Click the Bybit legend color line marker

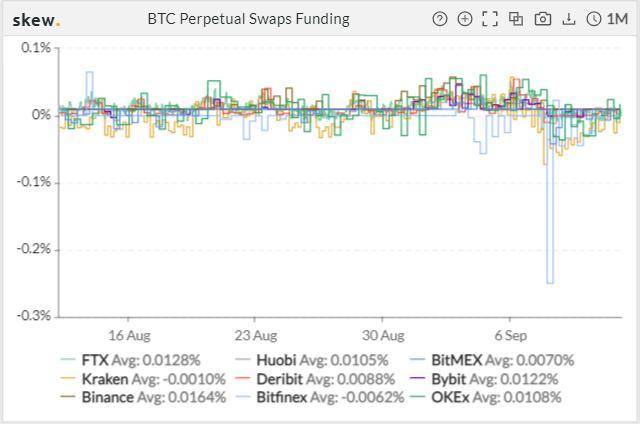pyautogui.click(x=417, y=379)
